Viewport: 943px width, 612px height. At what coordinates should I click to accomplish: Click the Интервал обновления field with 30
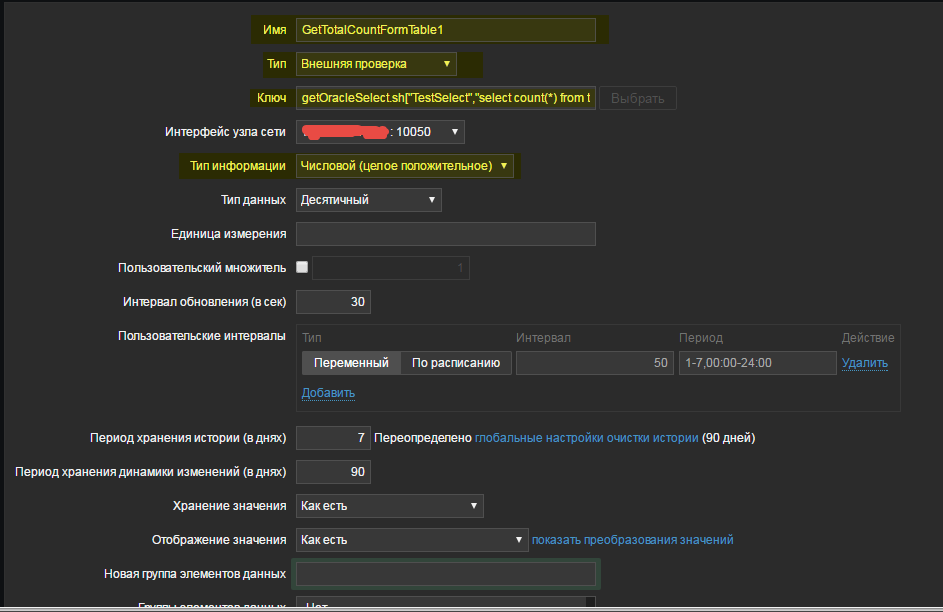click(333, 302)
